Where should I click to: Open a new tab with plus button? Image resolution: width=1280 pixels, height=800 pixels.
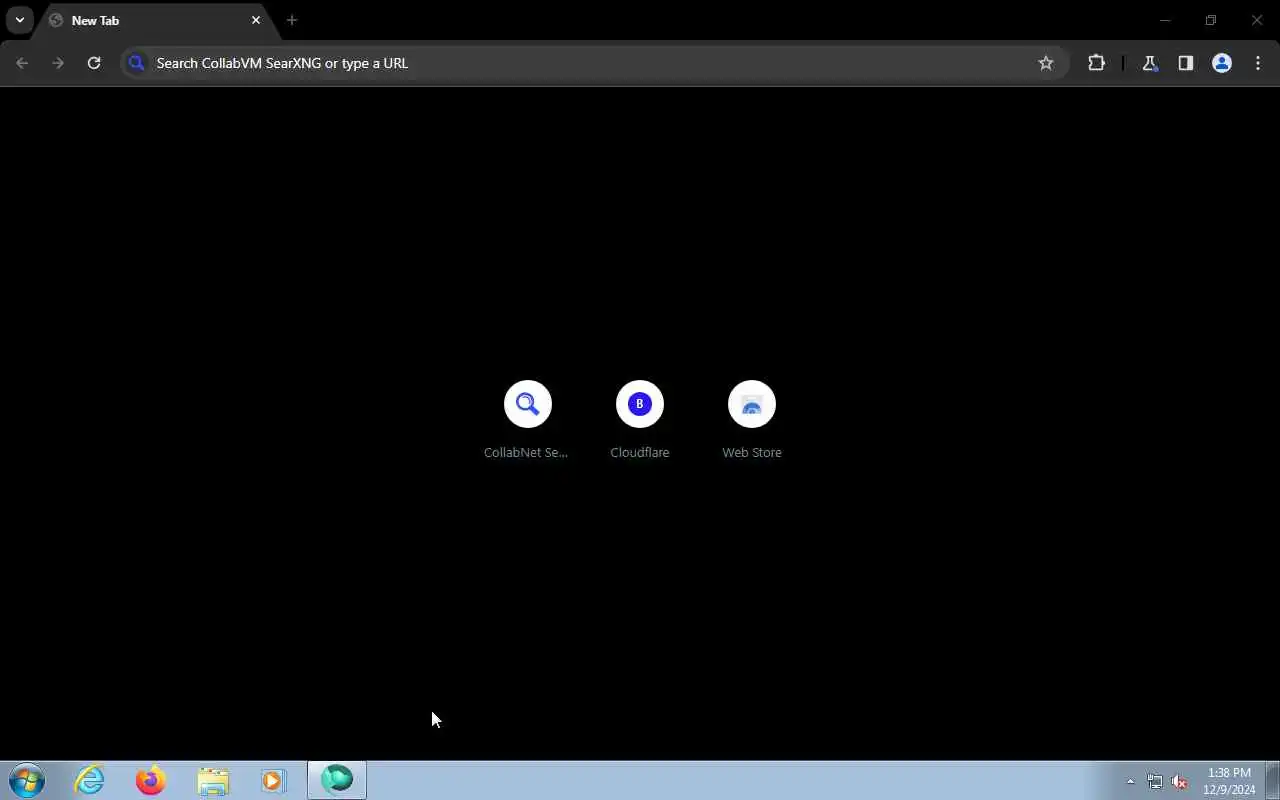click(x=292, y=20)
